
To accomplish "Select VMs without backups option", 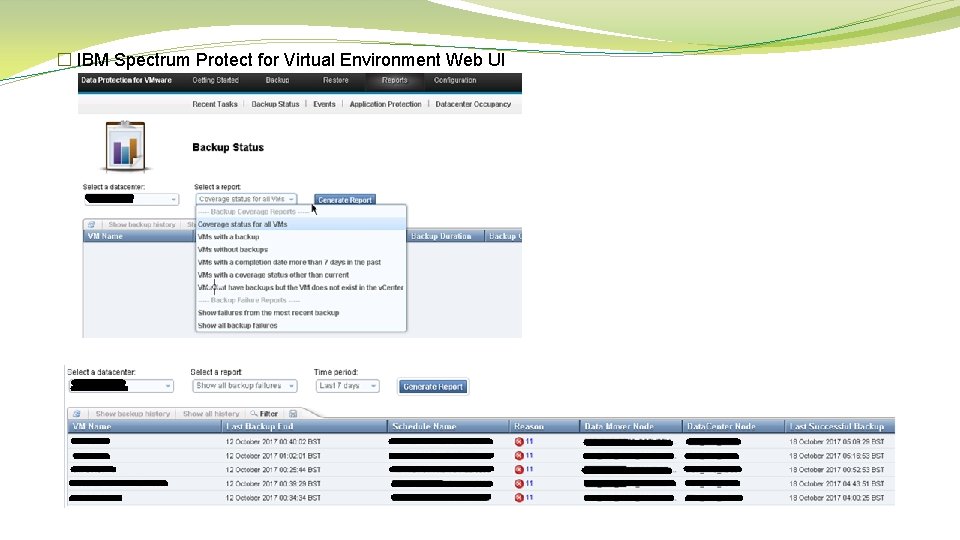I will pyautogui.click(x=301, y=250).
